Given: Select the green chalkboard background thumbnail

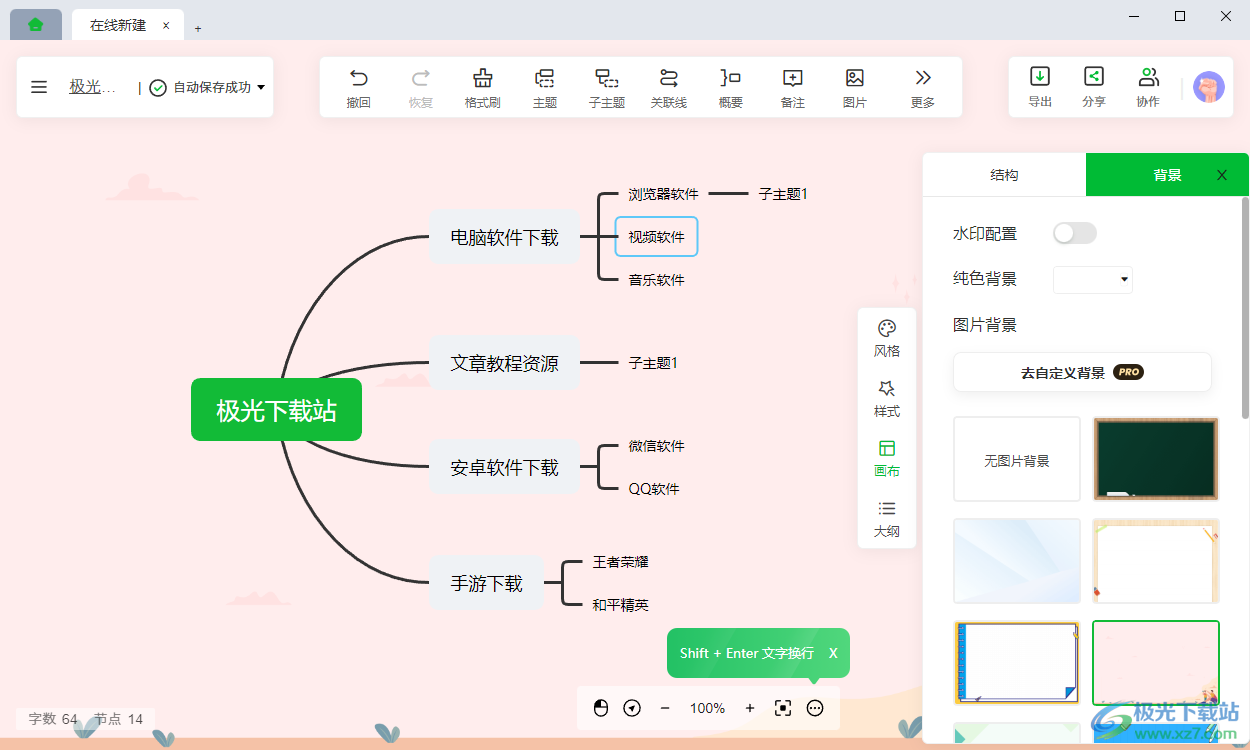Looking at the screenshot, I should coord(1156,459).
